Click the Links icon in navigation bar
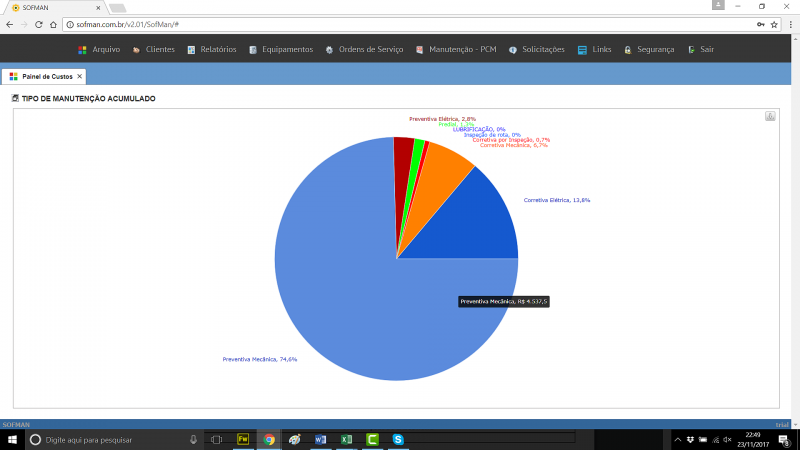800x450 pixels. [x=582, y=49]
